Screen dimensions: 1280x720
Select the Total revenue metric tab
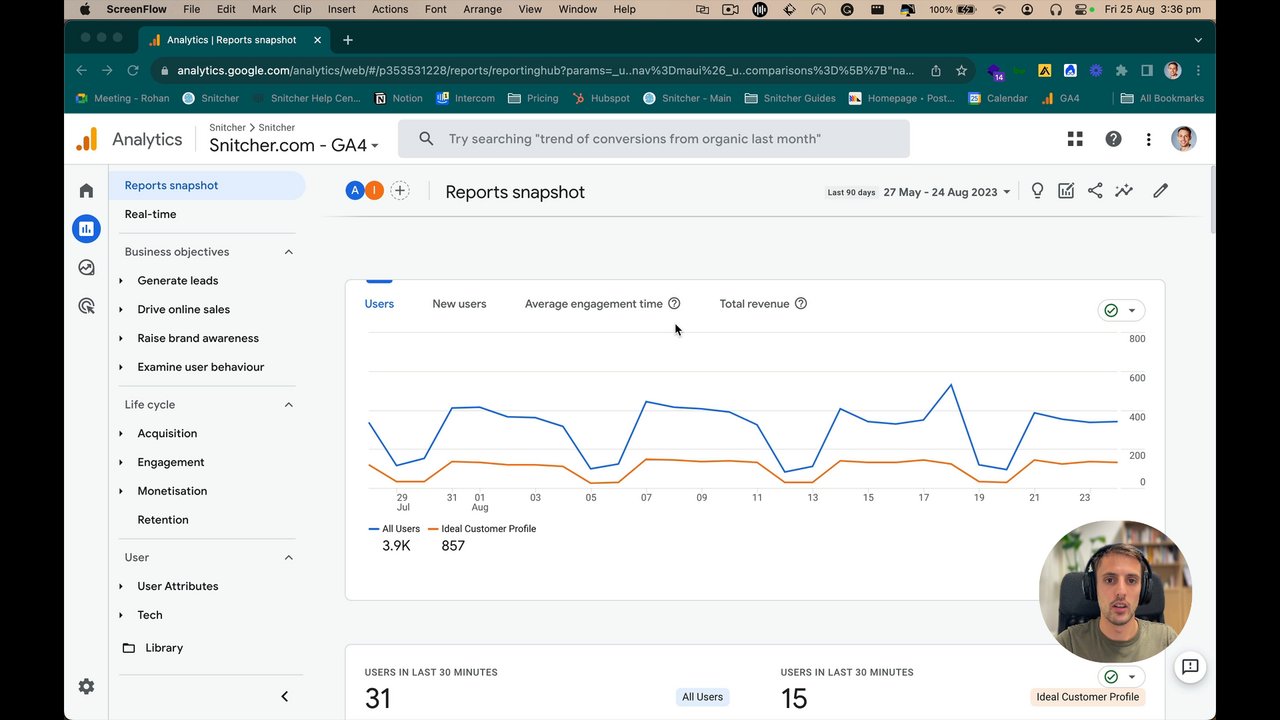click(754, 304)
